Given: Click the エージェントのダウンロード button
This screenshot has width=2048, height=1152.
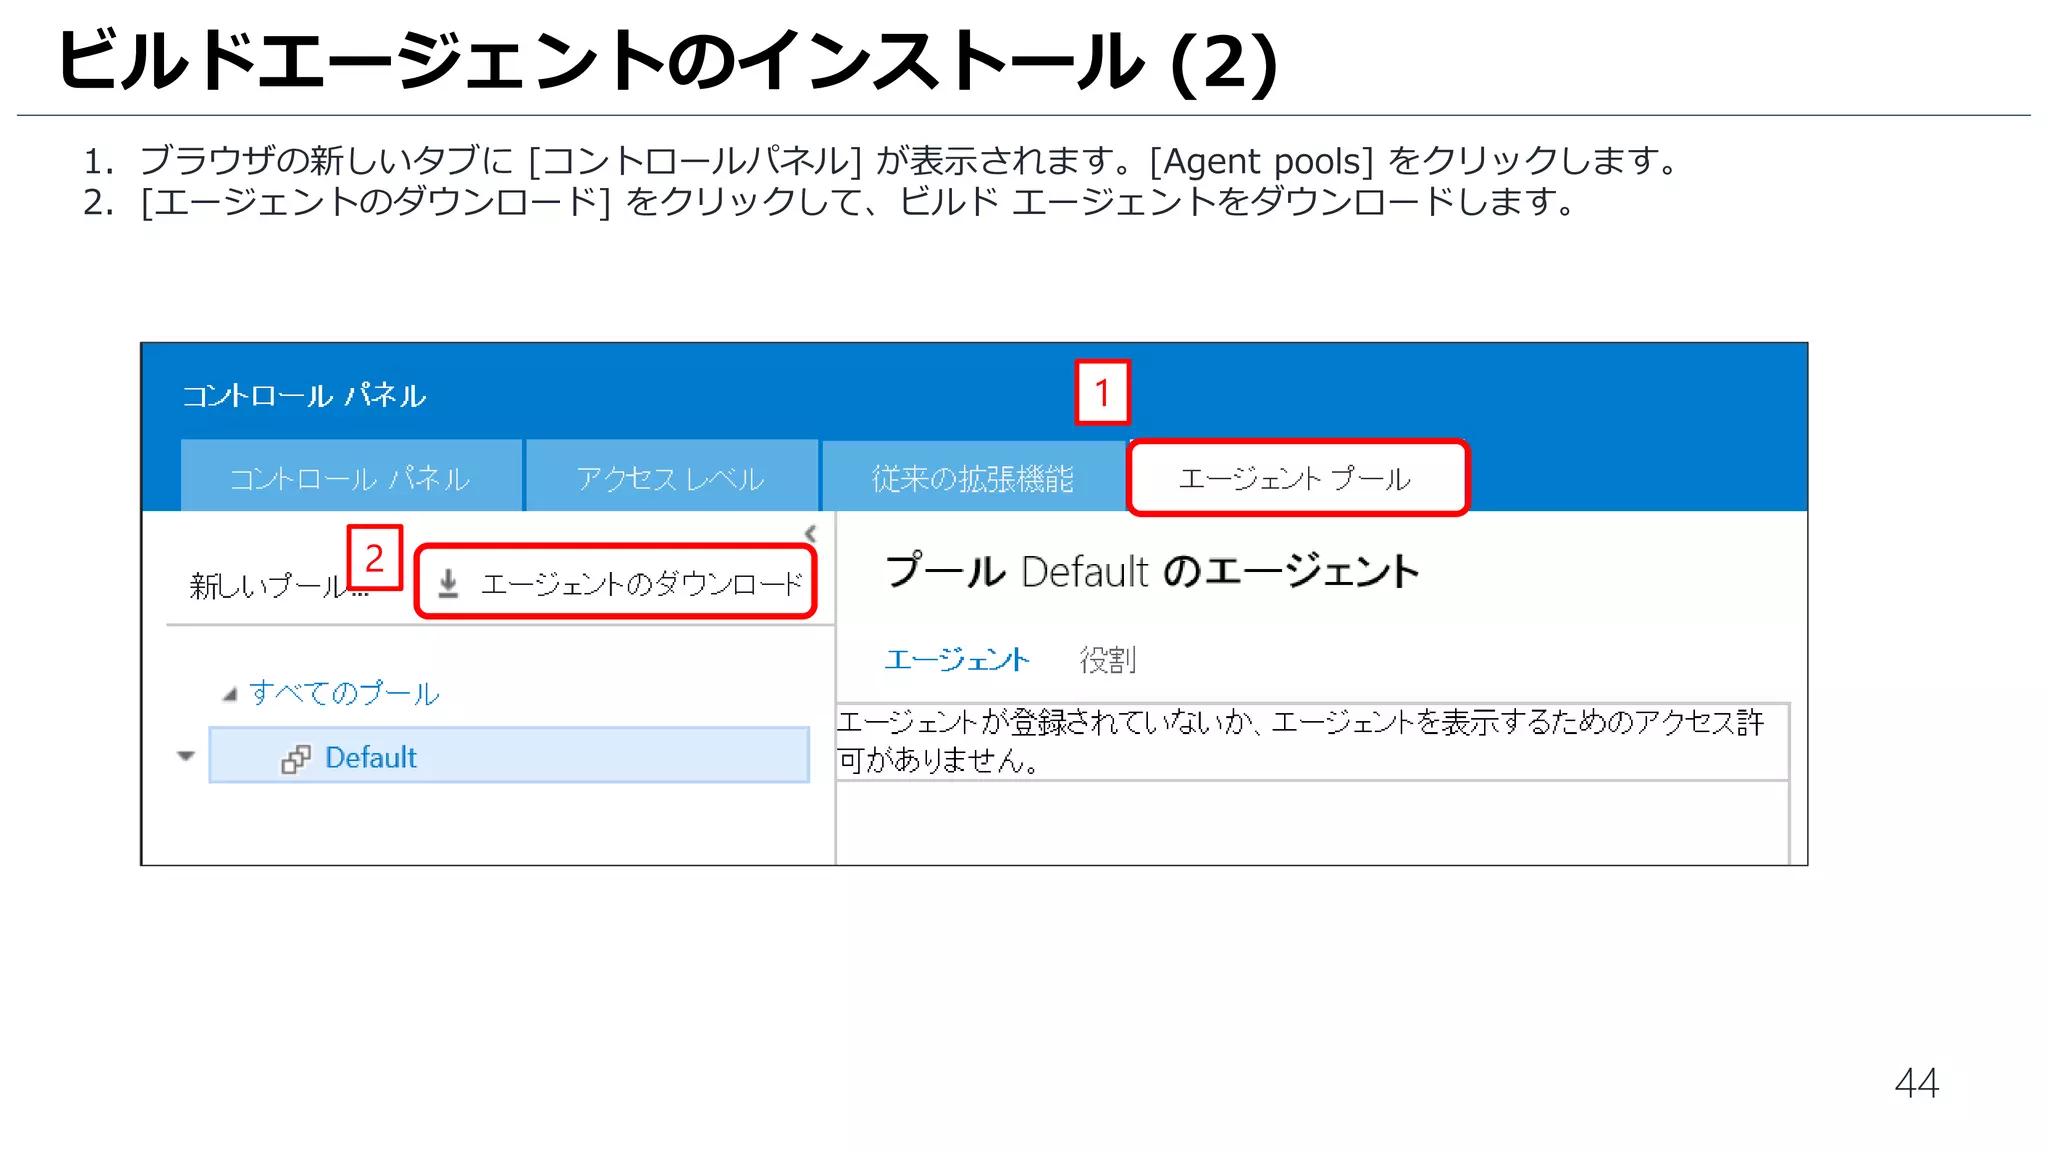Looking at the screenshot, I should click(617, 583).
